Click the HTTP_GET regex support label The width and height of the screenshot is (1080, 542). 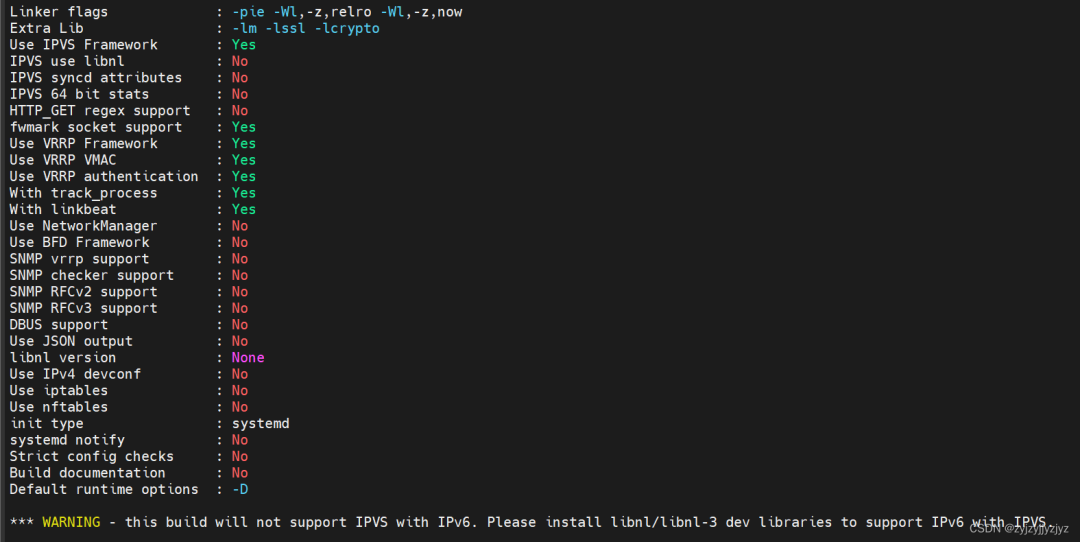tap(100, 110)
